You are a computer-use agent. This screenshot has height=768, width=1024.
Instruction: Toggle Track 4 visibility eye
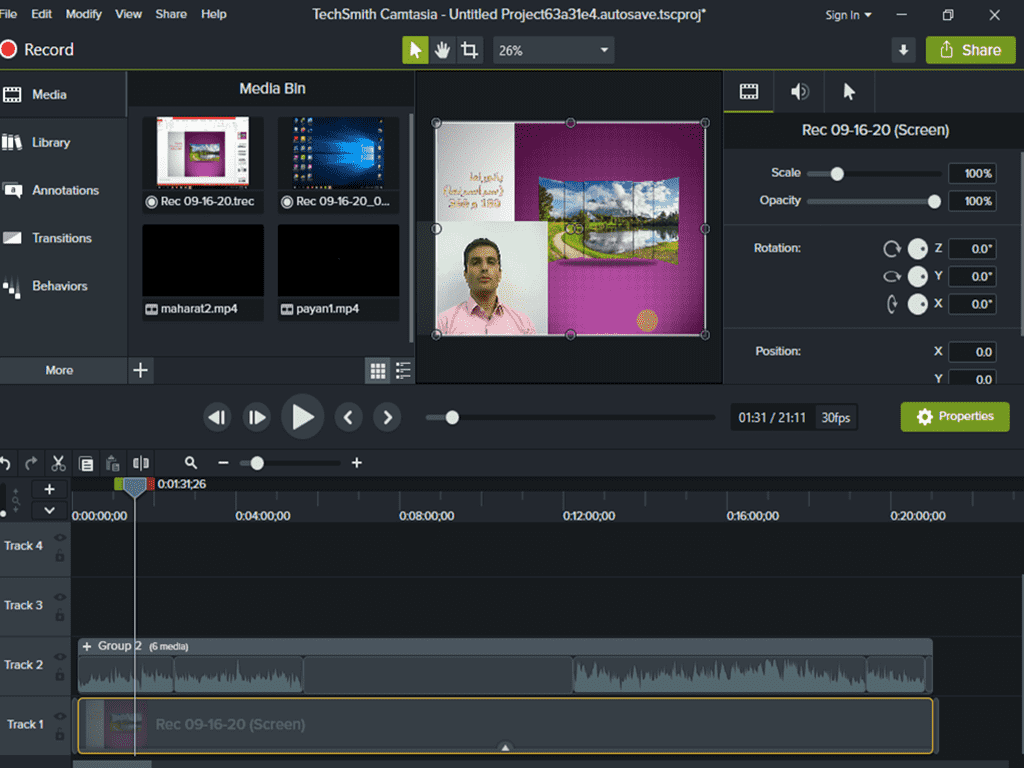(60, 537)
